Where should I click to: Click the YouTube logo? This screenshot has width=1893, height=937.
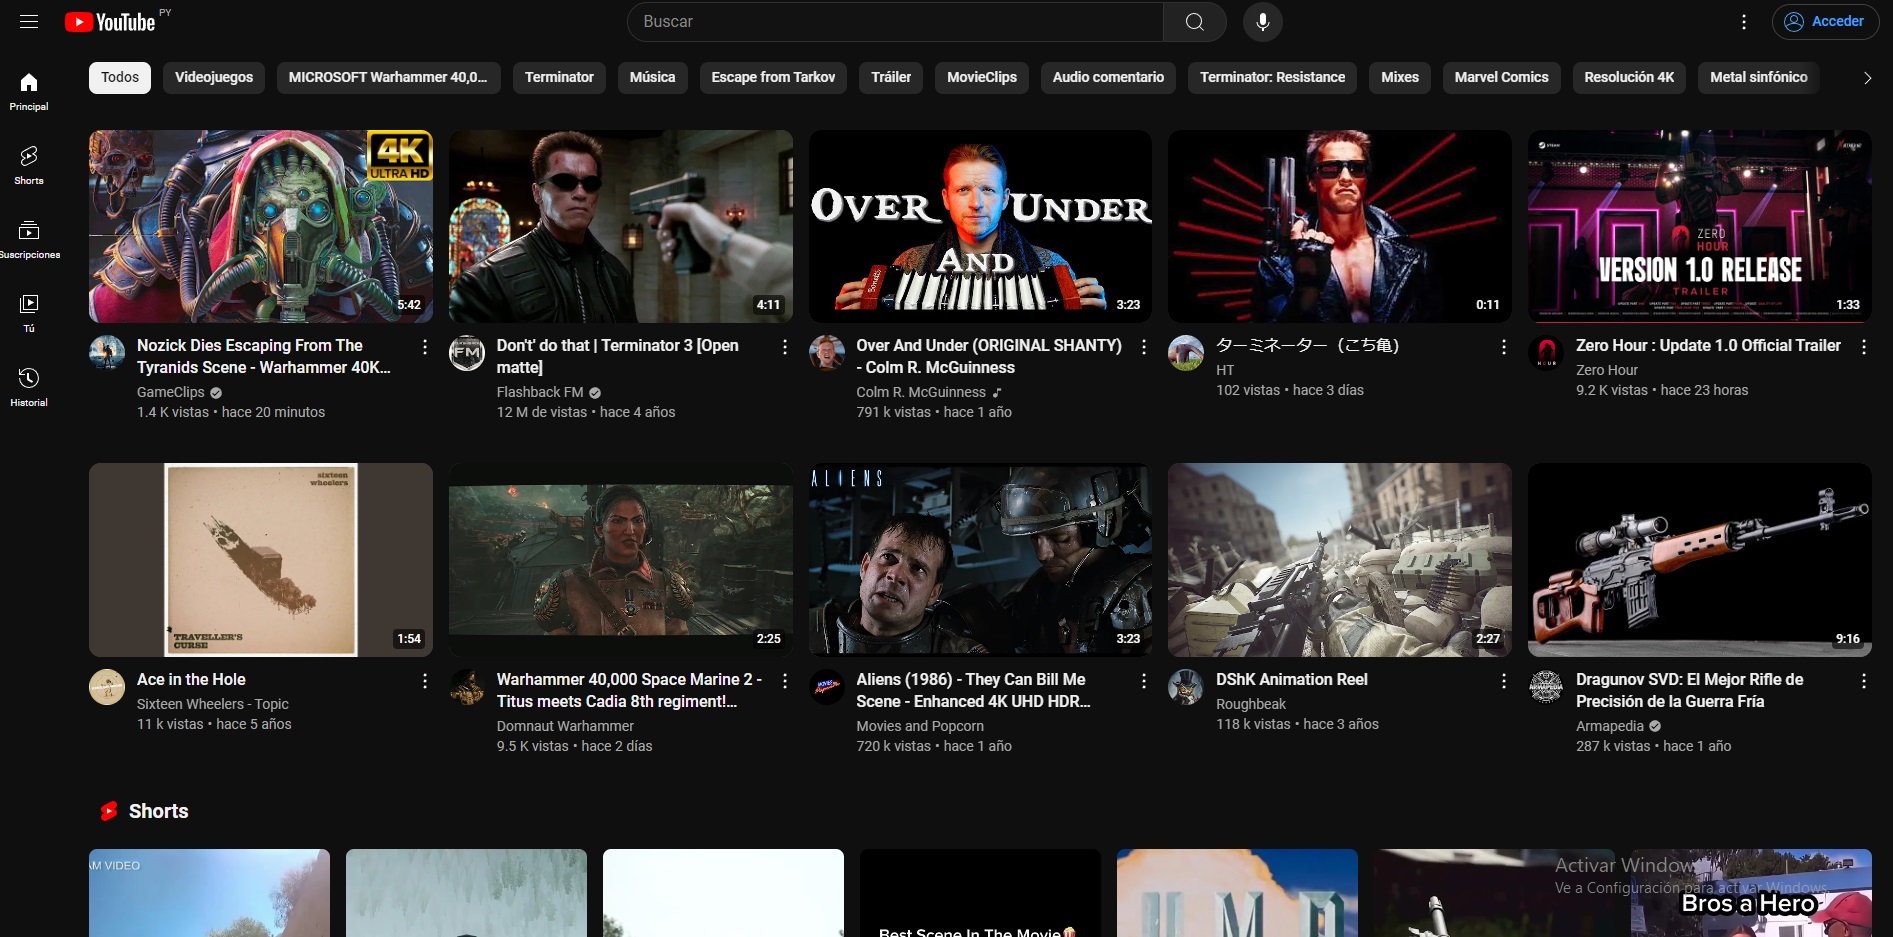pyautogui.click(x=110, y=22)
